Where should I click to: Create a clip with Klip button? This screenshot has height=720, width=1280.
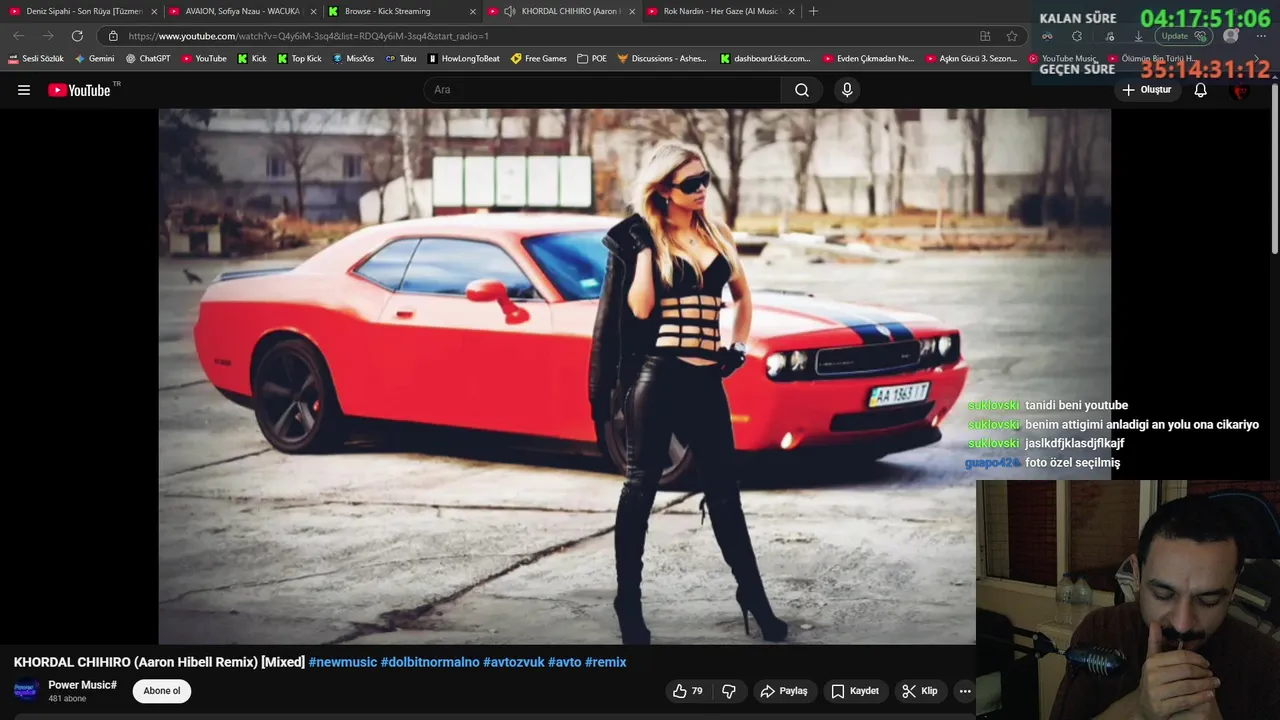pyautogui.click(x=920, y=691)
